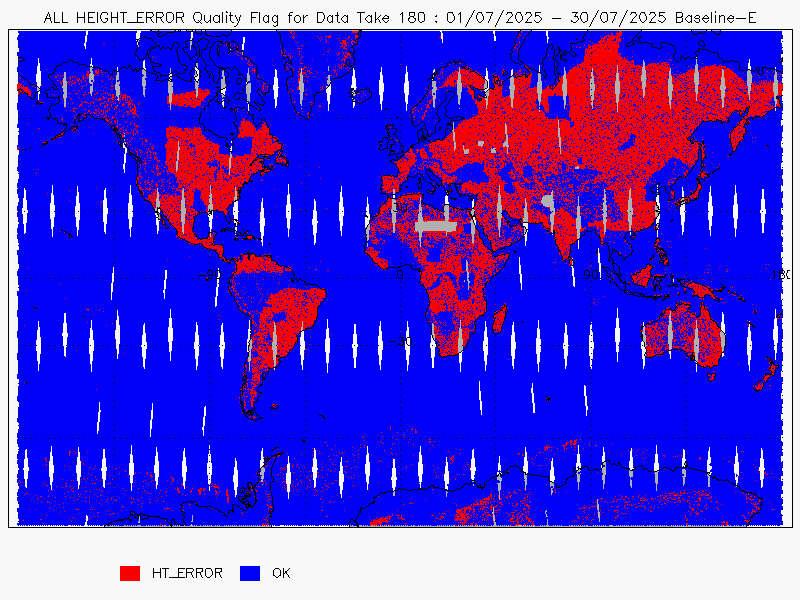Click the OK legend label
800x600 pixels.
tap(281, 573)
